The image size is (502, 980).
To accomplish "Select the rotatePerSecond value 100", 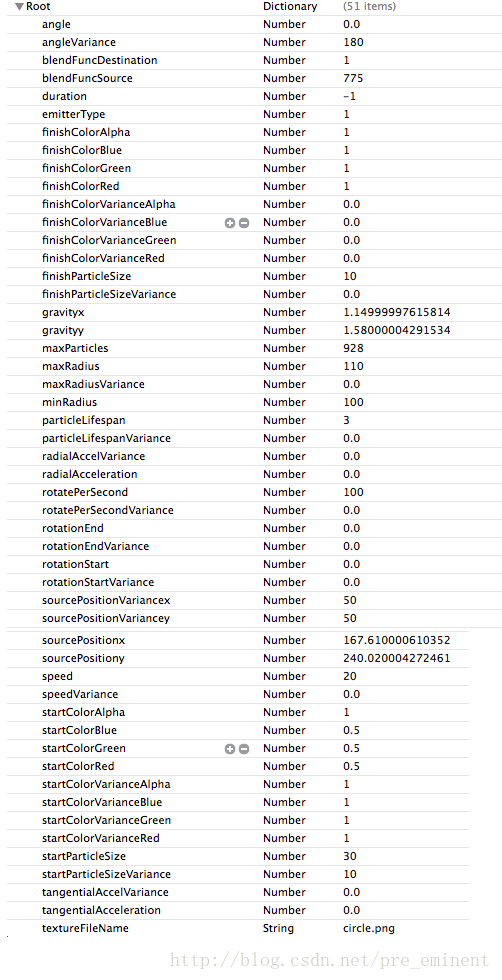I will [x=353, y=492].
